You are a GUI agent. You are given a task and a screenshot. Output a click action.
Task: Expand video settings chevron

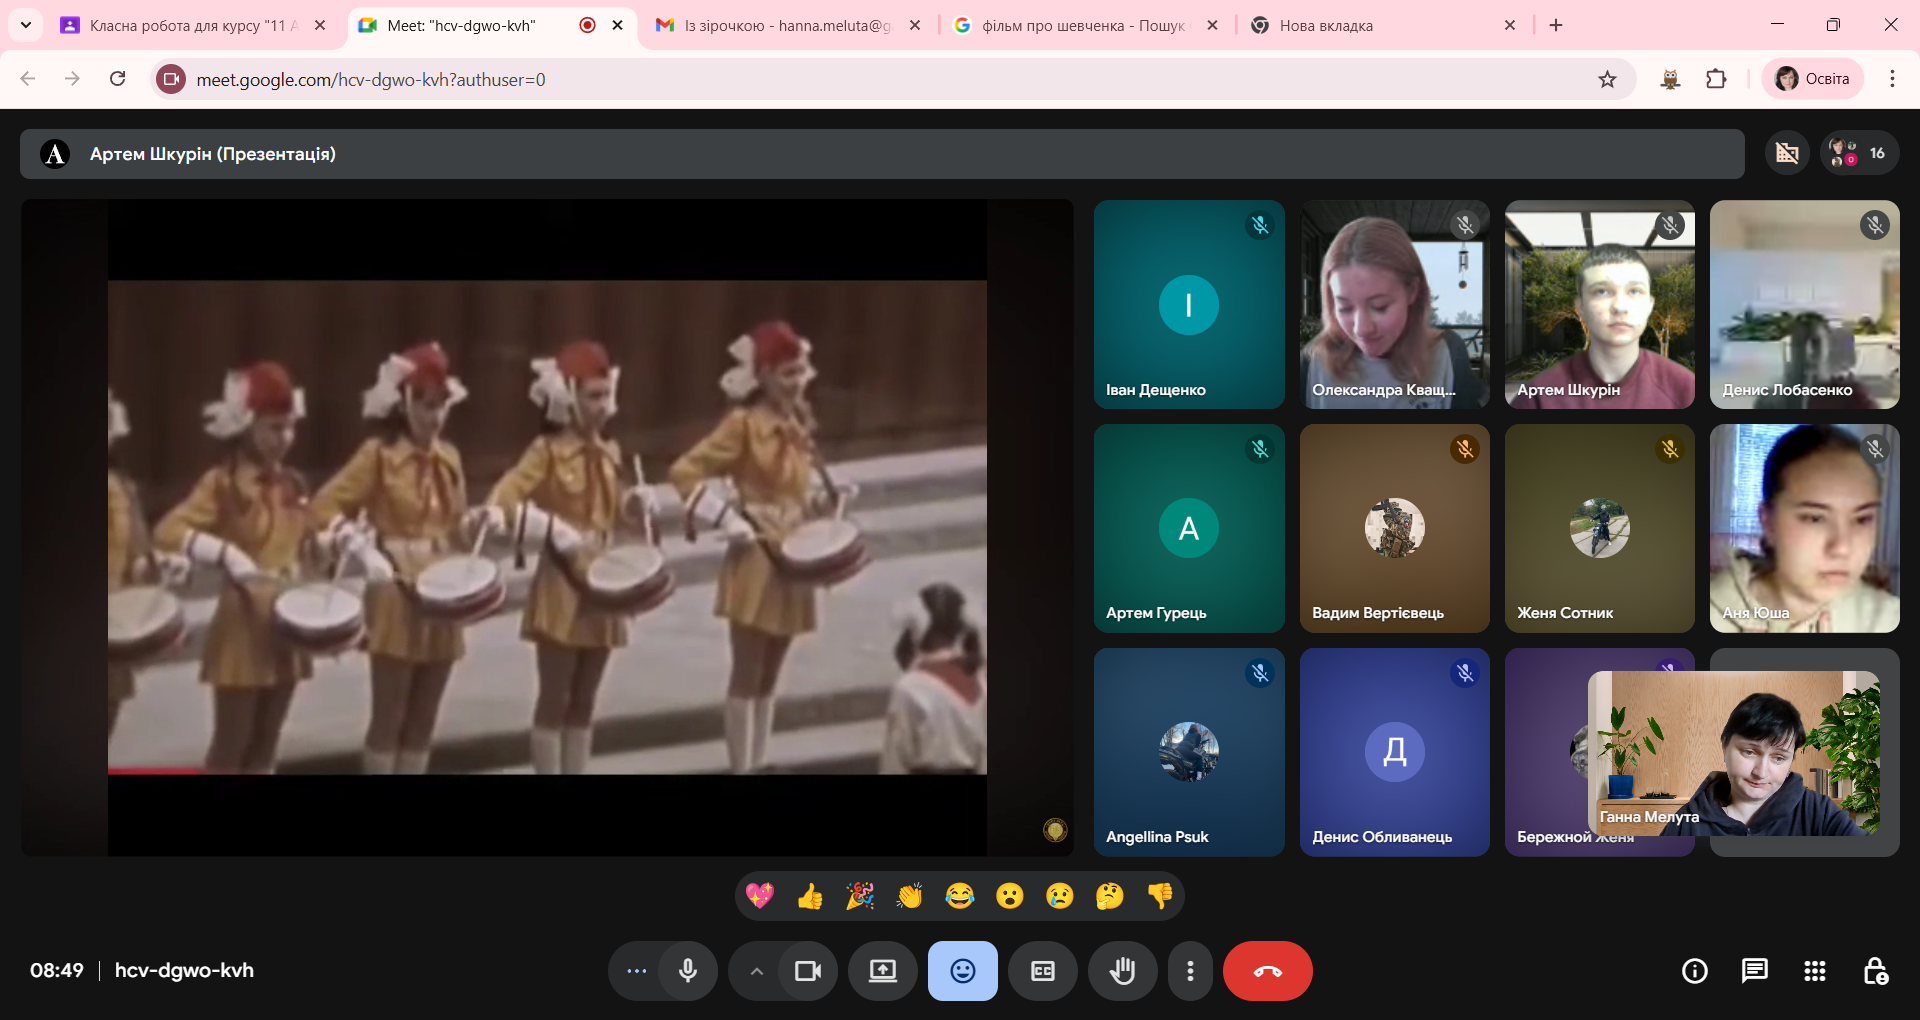[x=757, y=971]
